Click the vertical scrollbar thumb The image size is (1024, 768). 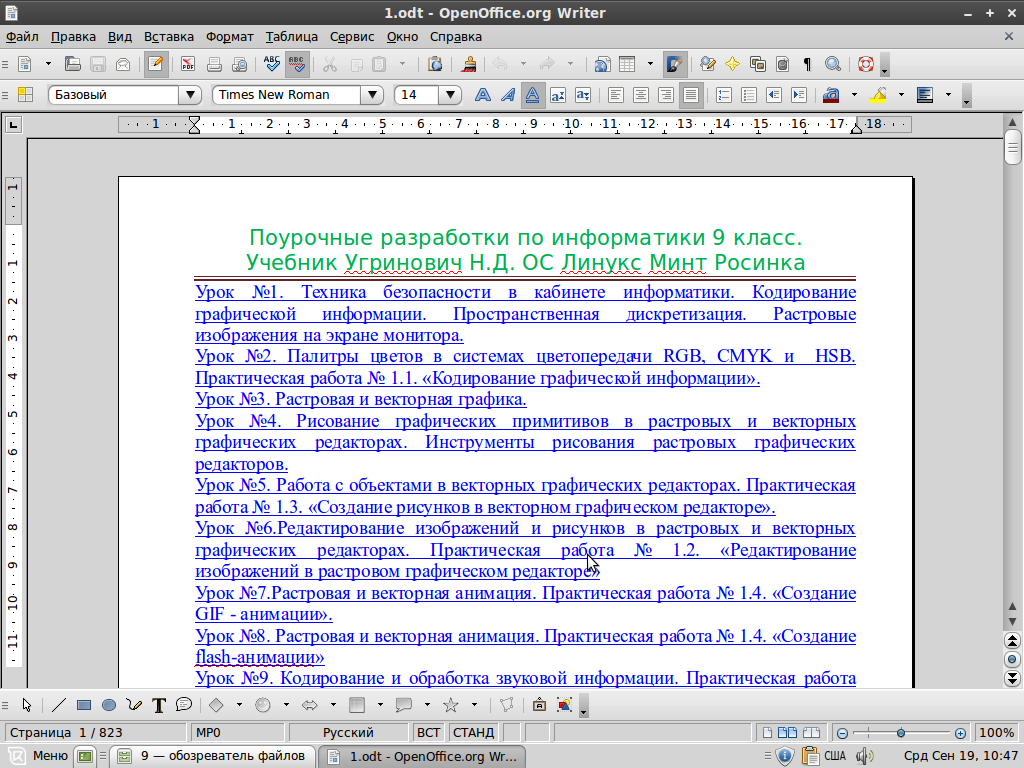coord(1012,147)
